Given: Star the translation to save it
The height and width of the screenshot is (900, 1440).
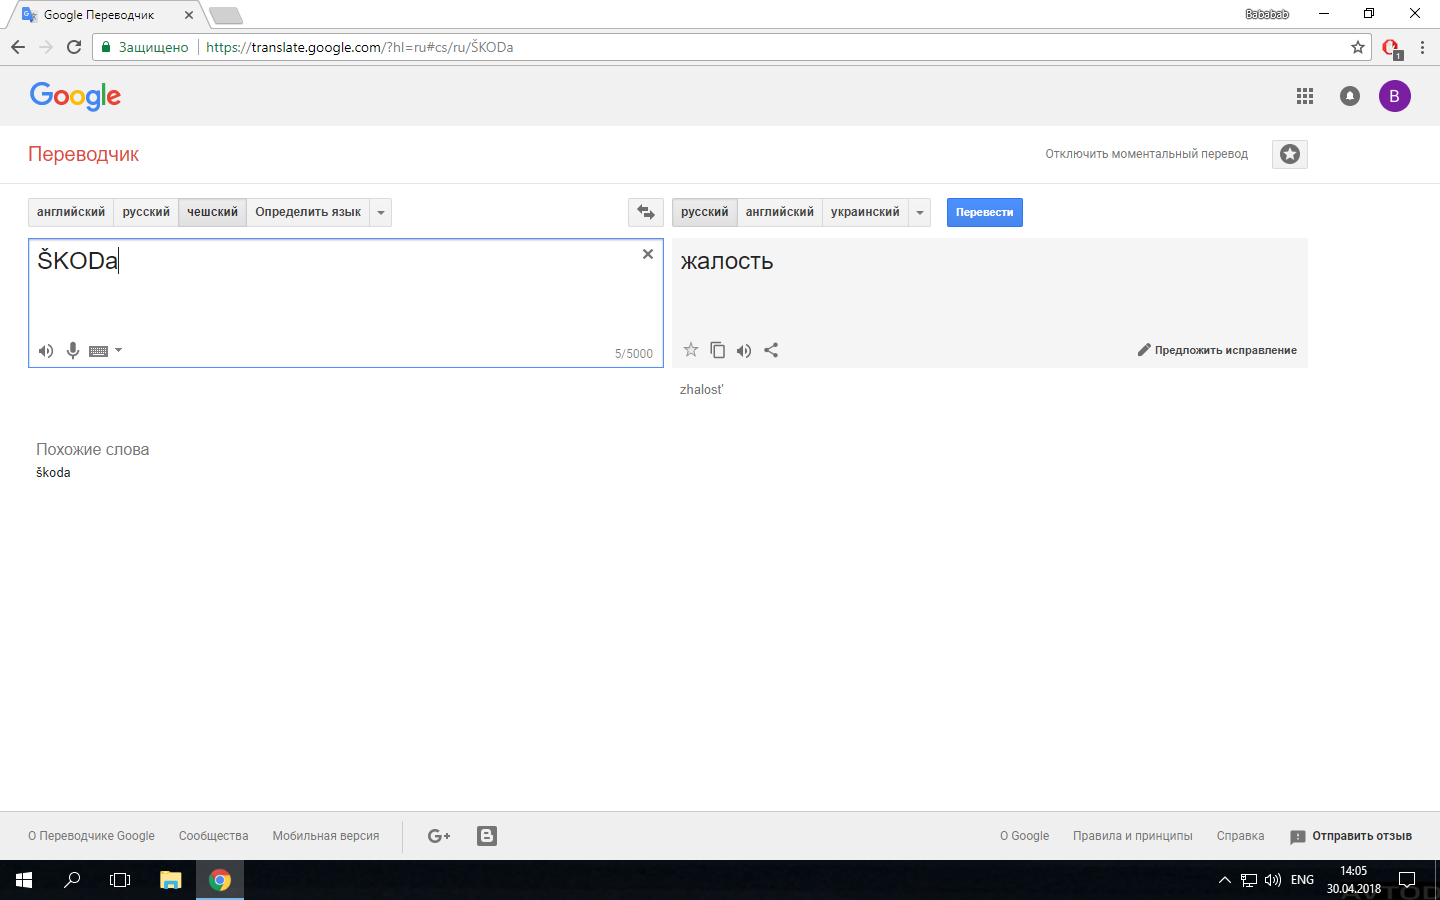Looking at the screenshot, I should [691, 350].
